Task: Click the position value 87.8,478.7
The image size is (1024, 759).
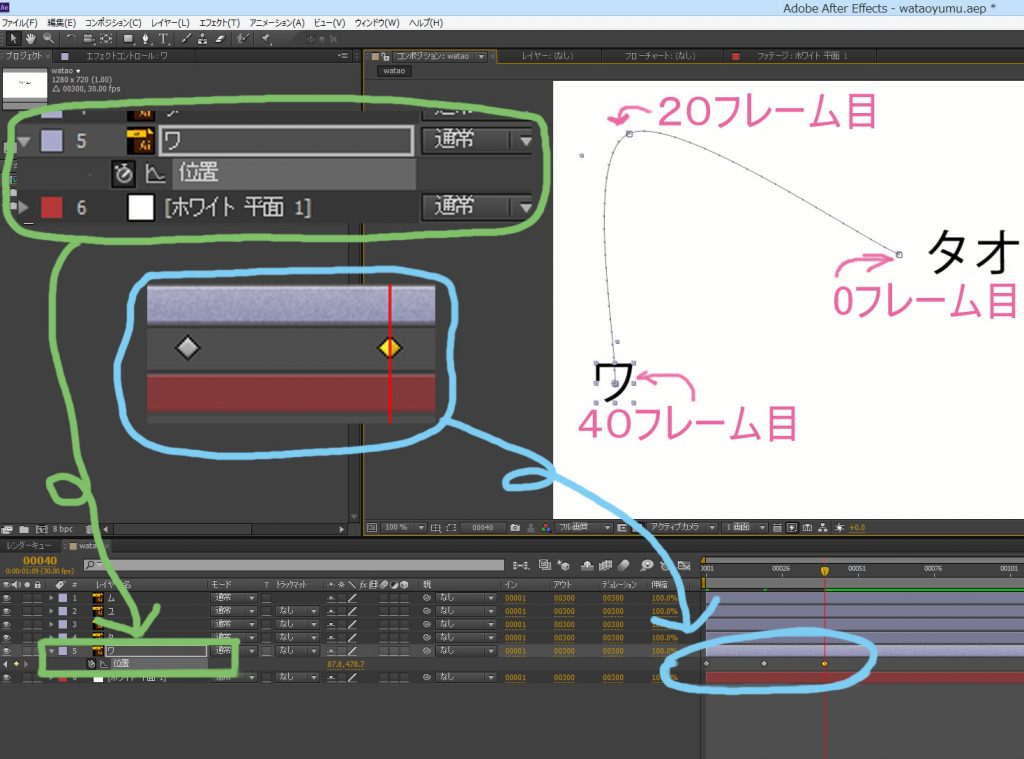Action: pyautogui.click(x=345, y=664)
